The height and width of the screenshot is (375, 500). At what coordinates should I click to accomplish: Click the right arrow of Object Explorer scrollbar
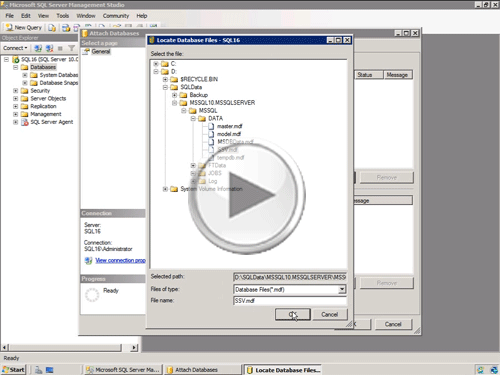click(134, 348)
